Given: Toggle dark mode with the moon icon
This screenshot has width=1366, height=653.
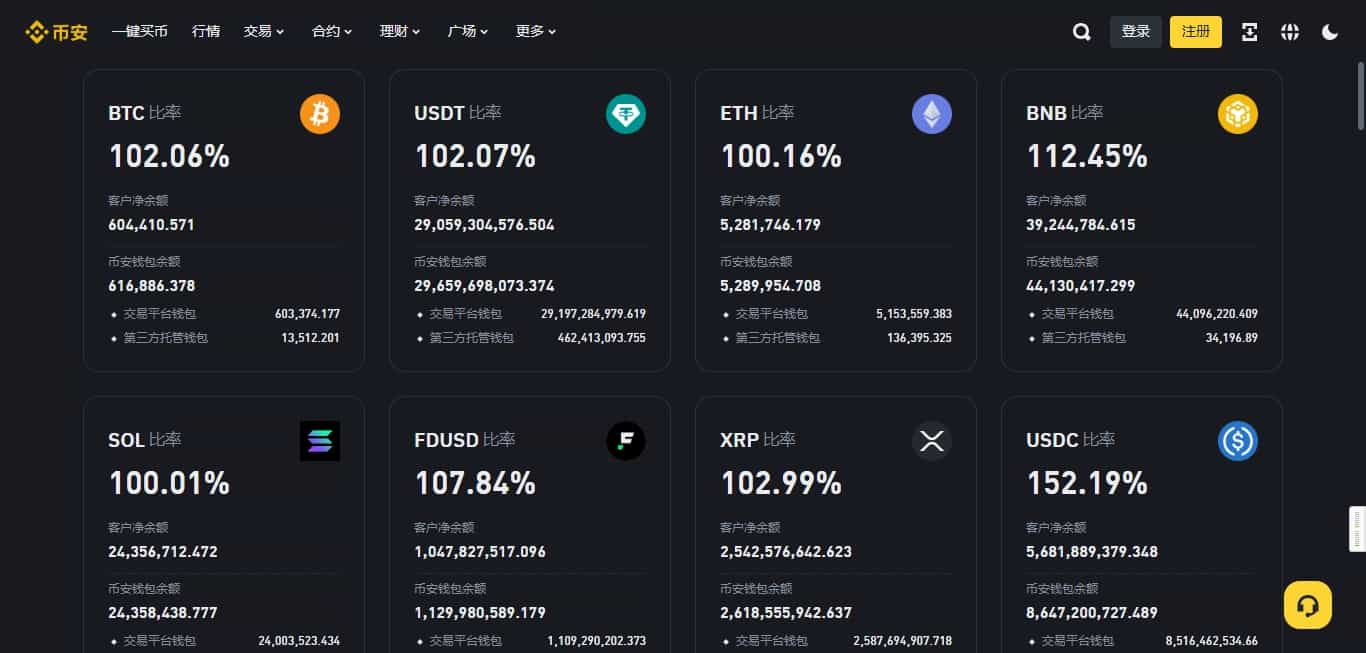Looking at the screenshot, I should (x=1330, y=31).
